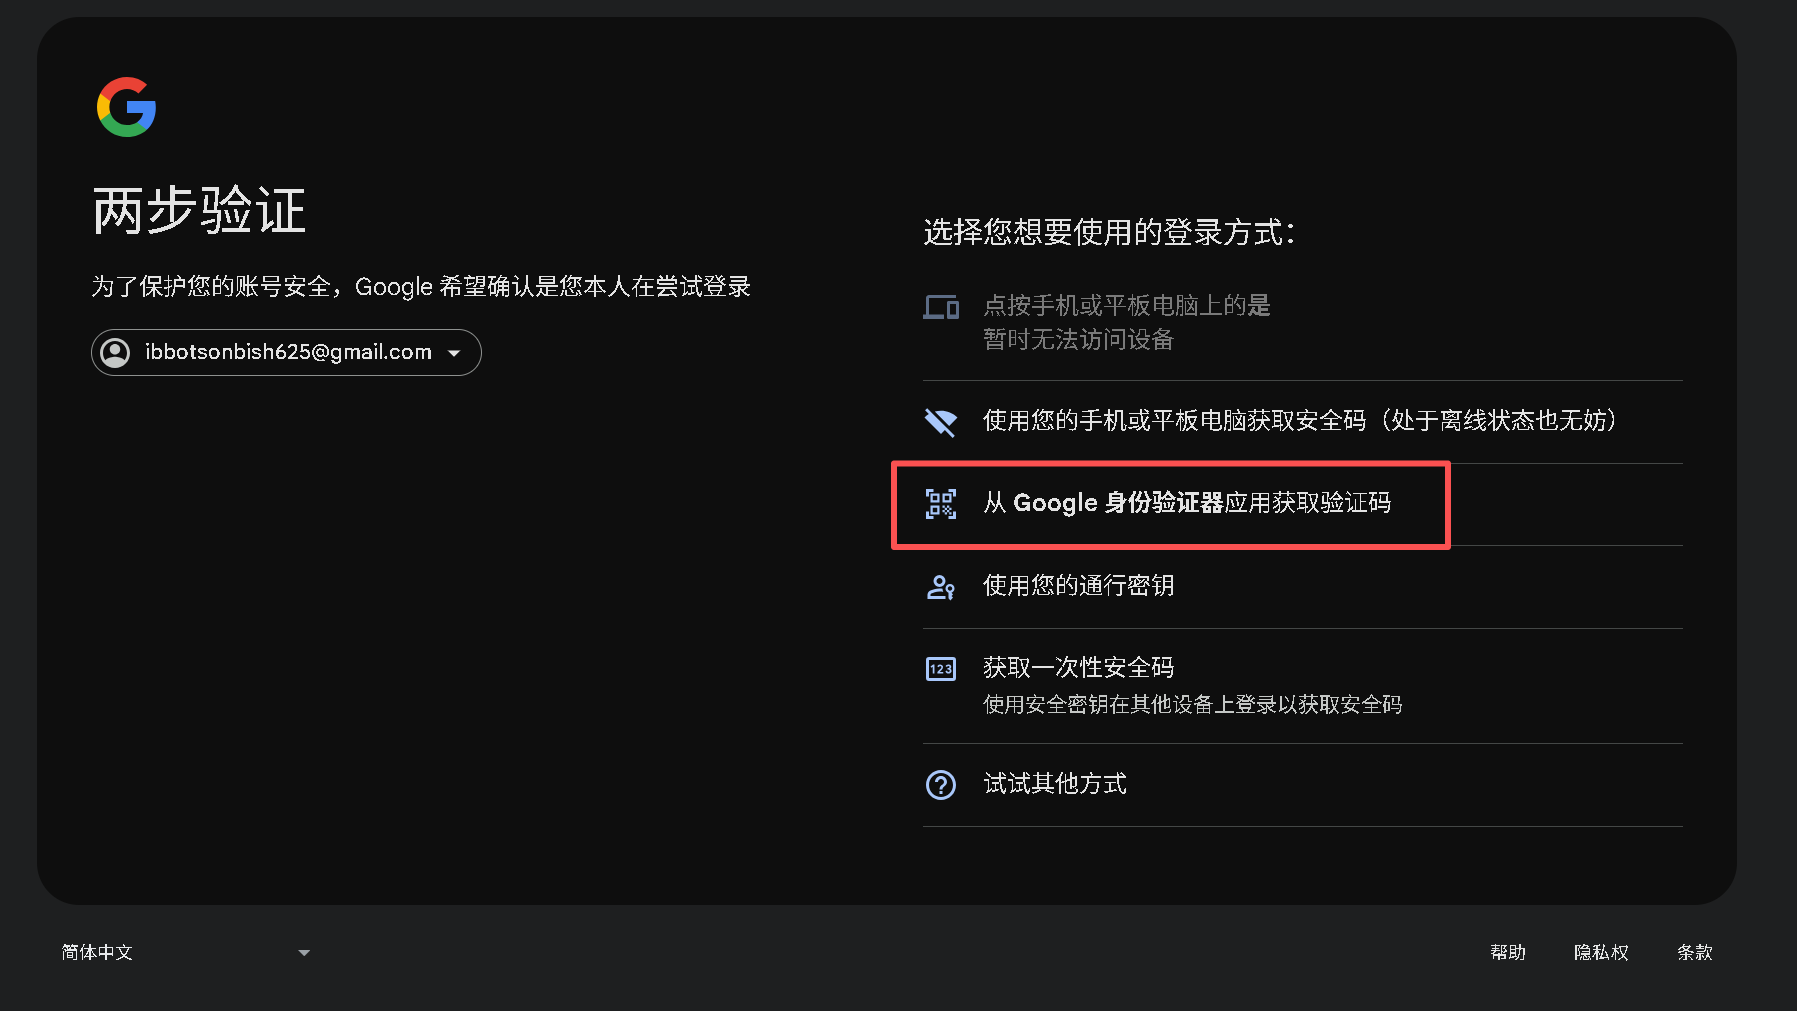The image size is (1797, 1011).
Task: Expand the ibbotsonbish625@gmail.com account dropdown
Action: coord(455,352)
